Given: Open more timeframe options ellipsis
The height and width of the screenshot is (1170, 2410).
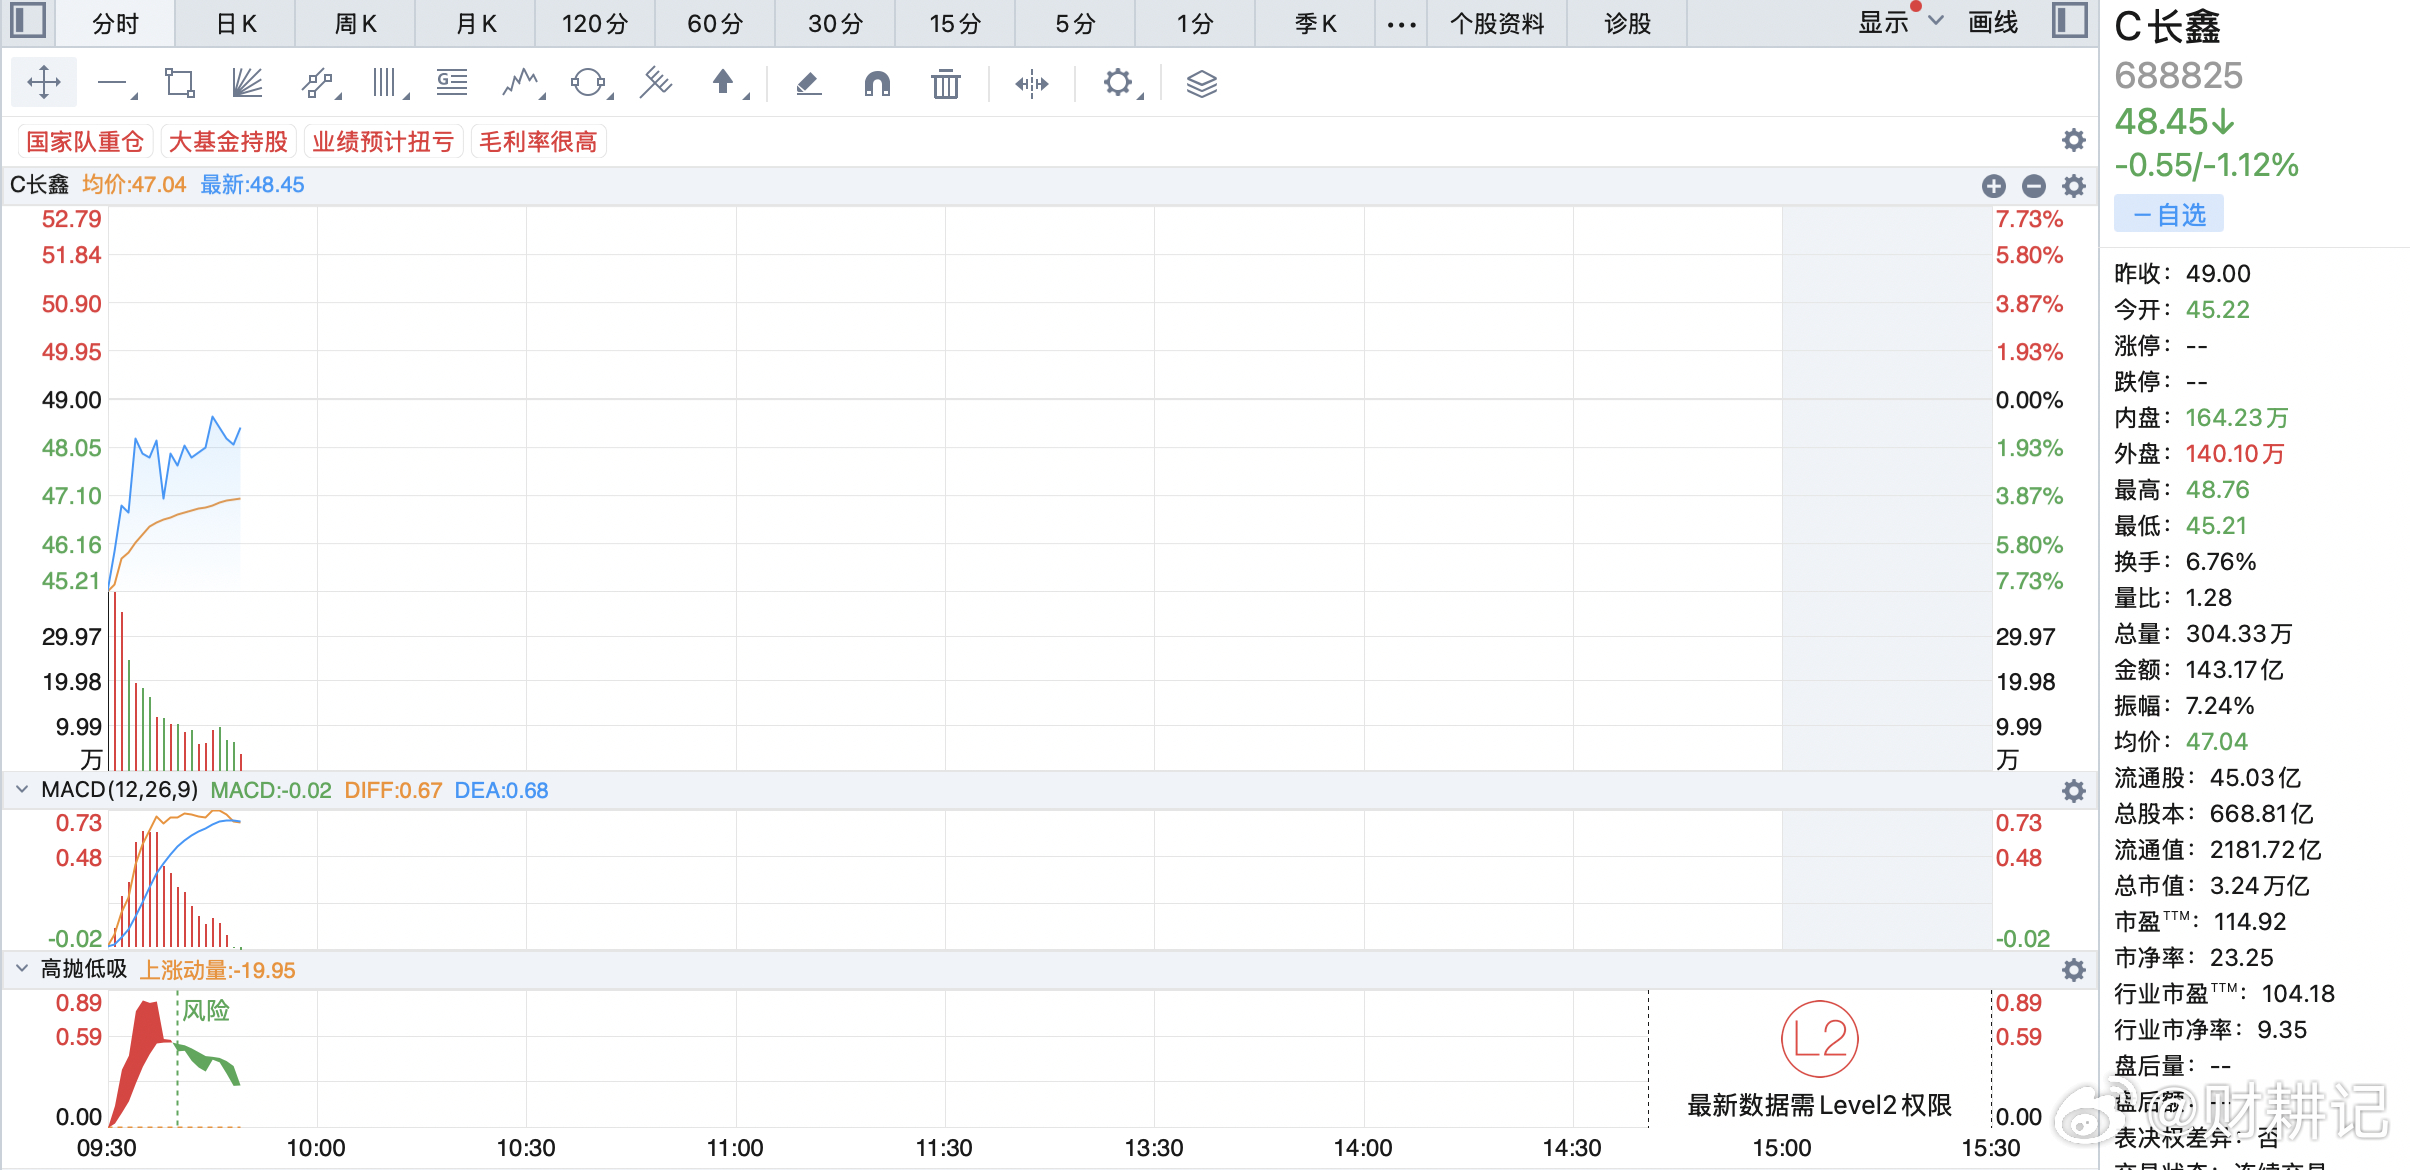Looking at the screenshot, I should pos(1402,24).
